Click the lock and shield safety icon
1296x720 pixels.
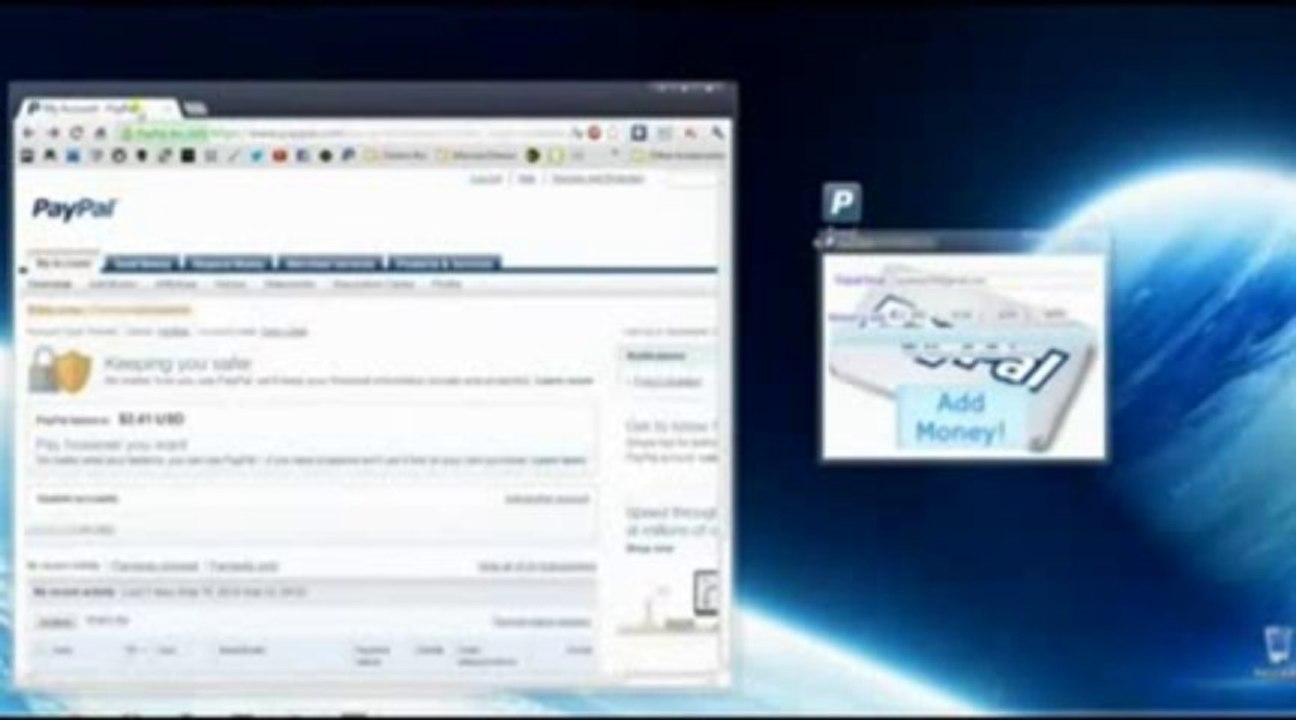[x=60, y=370]
